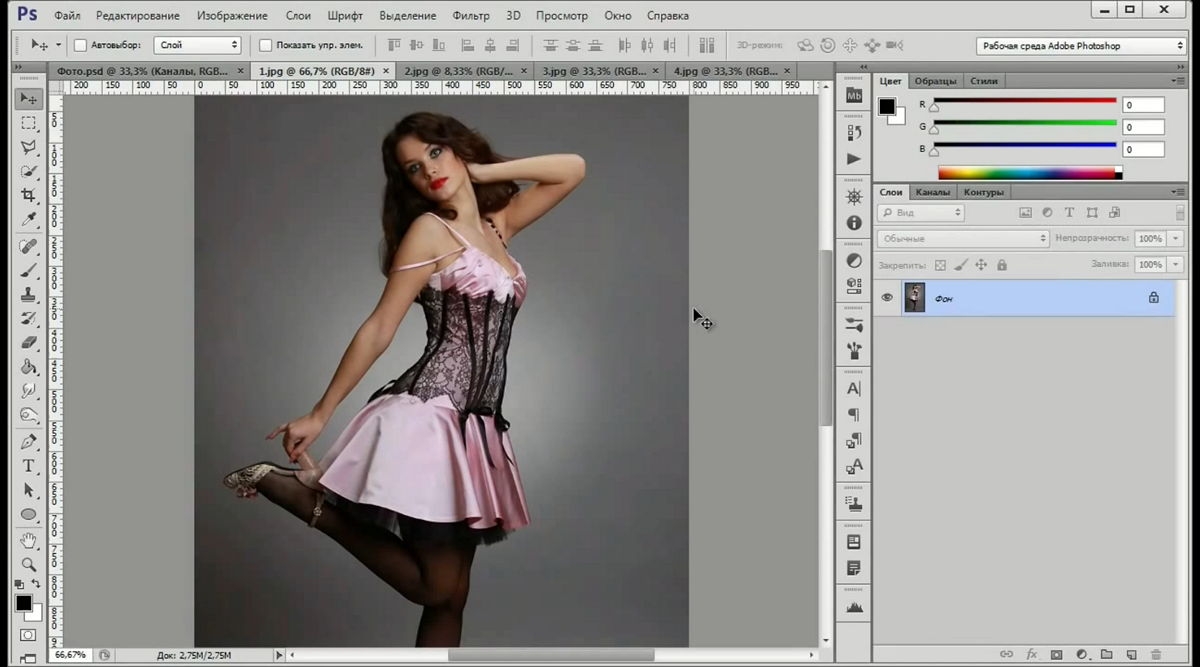Click the red R channel slider
1200x667 pixels.
[x=1025, y=103]
